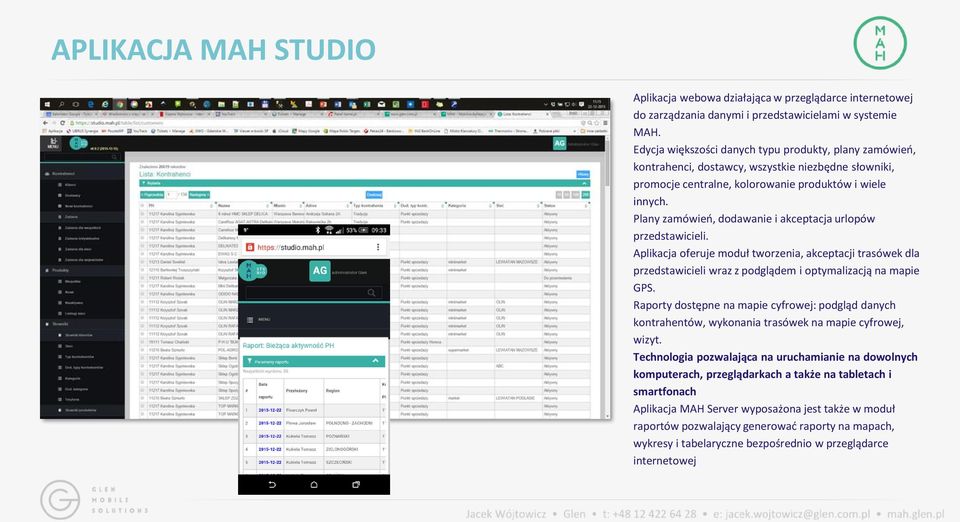Click the phone search input field
This screenshot has height=522, width=960.
tap(313, 293)
